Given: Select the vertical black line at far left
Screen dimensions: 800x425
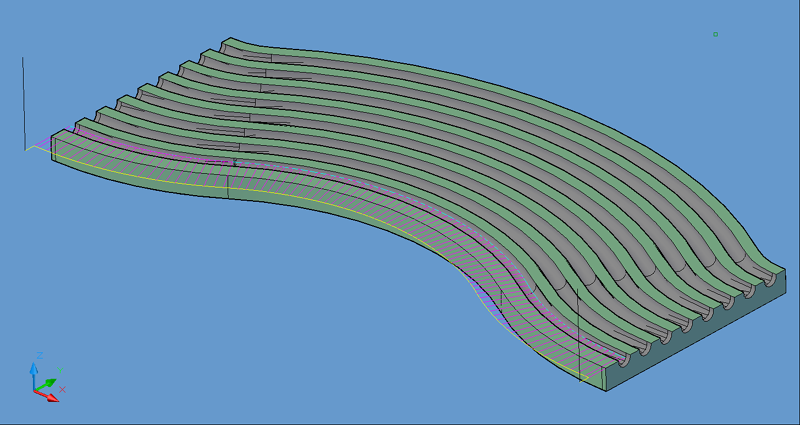Looking at the screenshot, I should coord(23,100).
